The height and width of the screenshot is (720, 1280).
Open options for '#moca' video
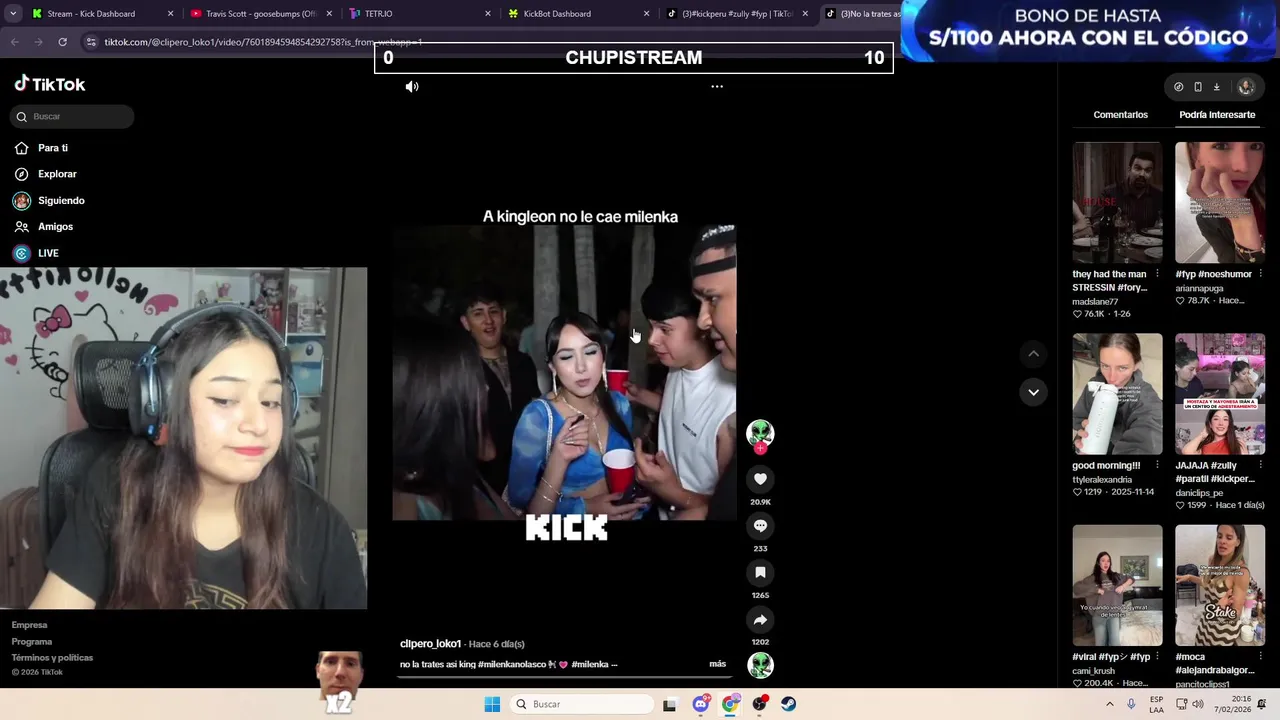tap(1260, 657)
